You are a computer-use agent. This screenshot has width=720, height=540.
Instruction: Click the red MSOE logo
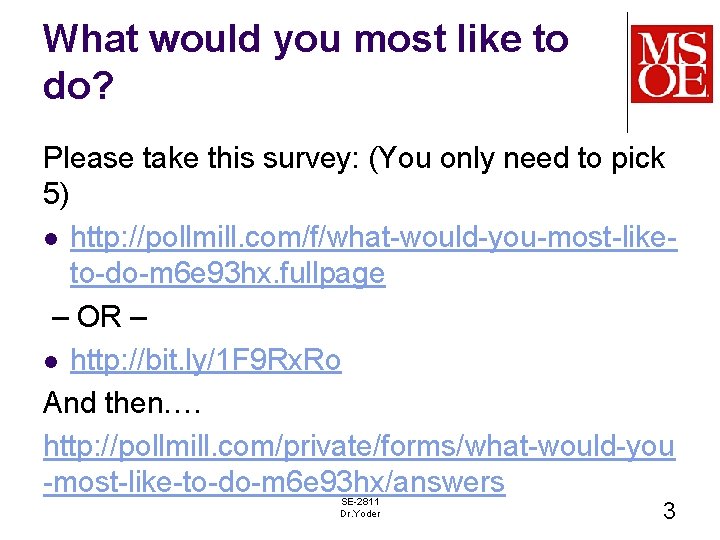tap(672, 64)
